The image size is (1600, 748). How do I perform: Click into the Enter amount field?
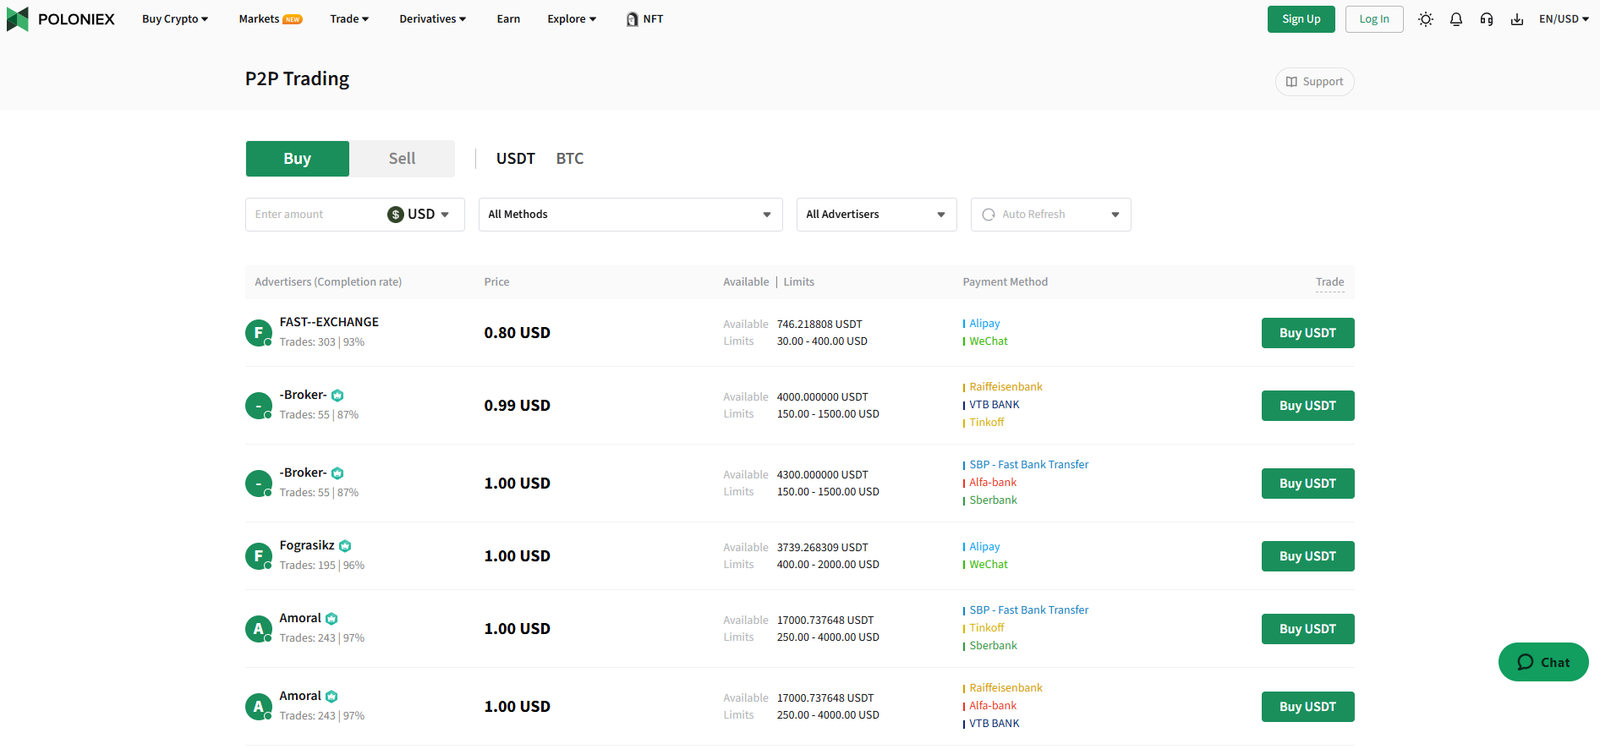tap(315, 214)
